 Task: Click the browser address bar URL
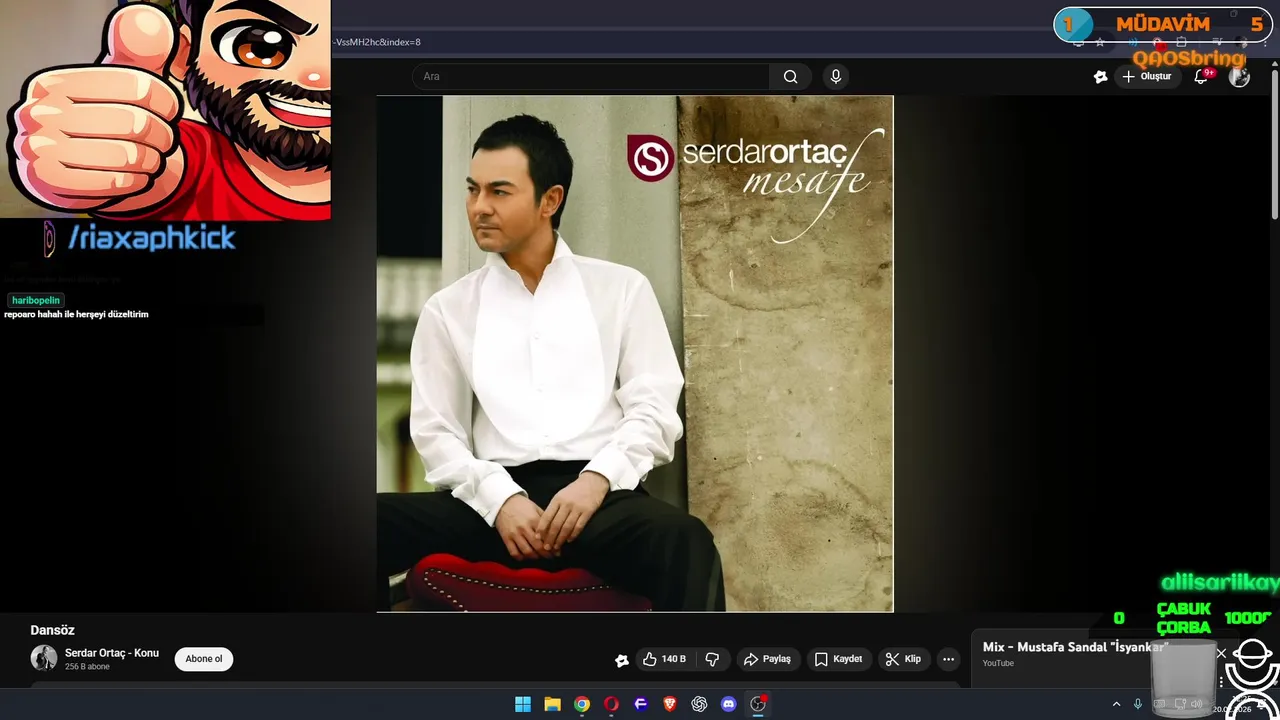click(x=376, y=42)
